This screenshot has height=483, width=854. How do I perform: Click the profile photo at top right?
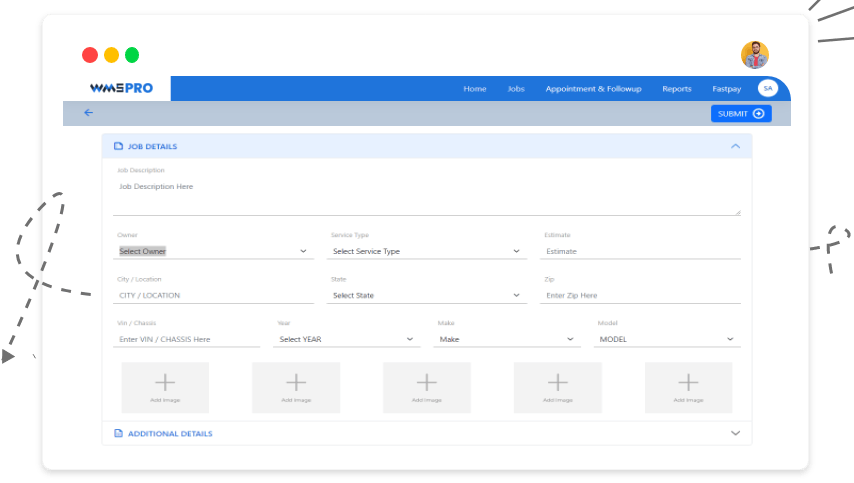point(754,55)
